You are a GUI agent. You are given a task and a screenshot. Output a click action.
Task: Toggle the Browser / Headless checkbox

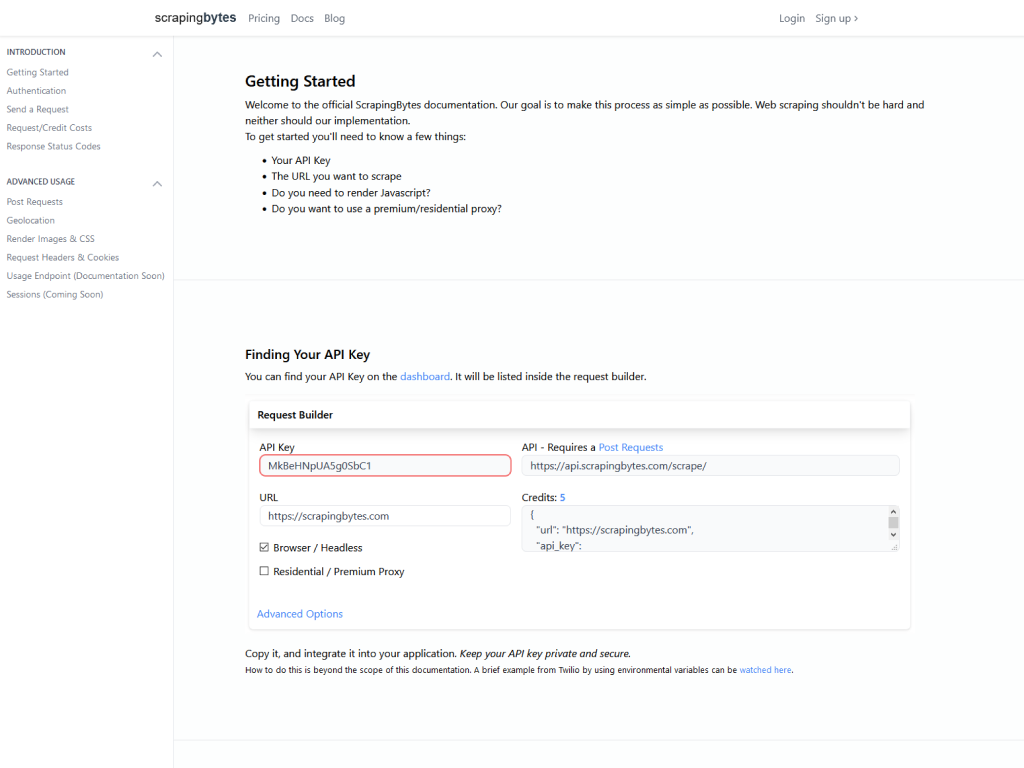[x=264, y=548]
